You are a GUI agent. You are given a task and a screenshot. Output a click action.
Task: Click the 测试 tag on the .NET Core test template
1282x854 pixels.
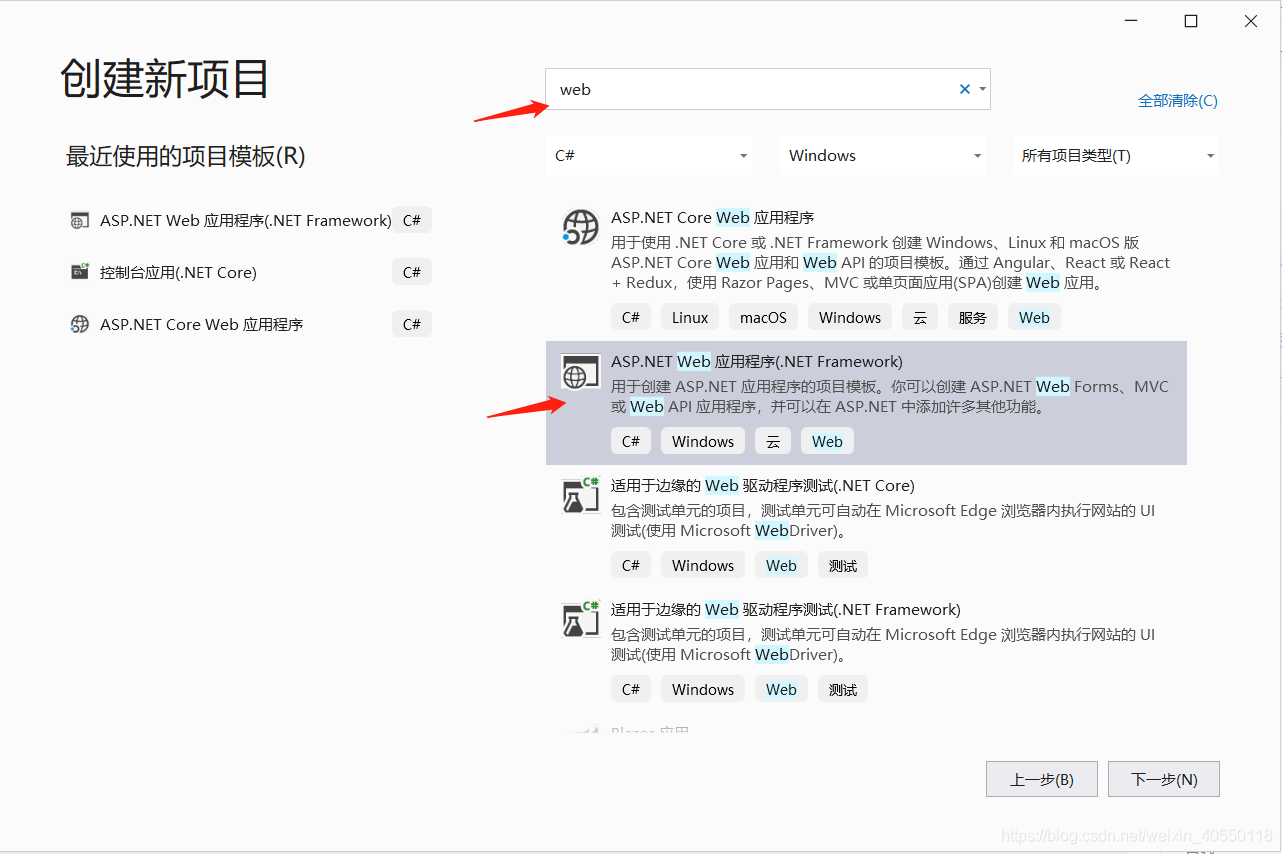(x=843, y=565)
